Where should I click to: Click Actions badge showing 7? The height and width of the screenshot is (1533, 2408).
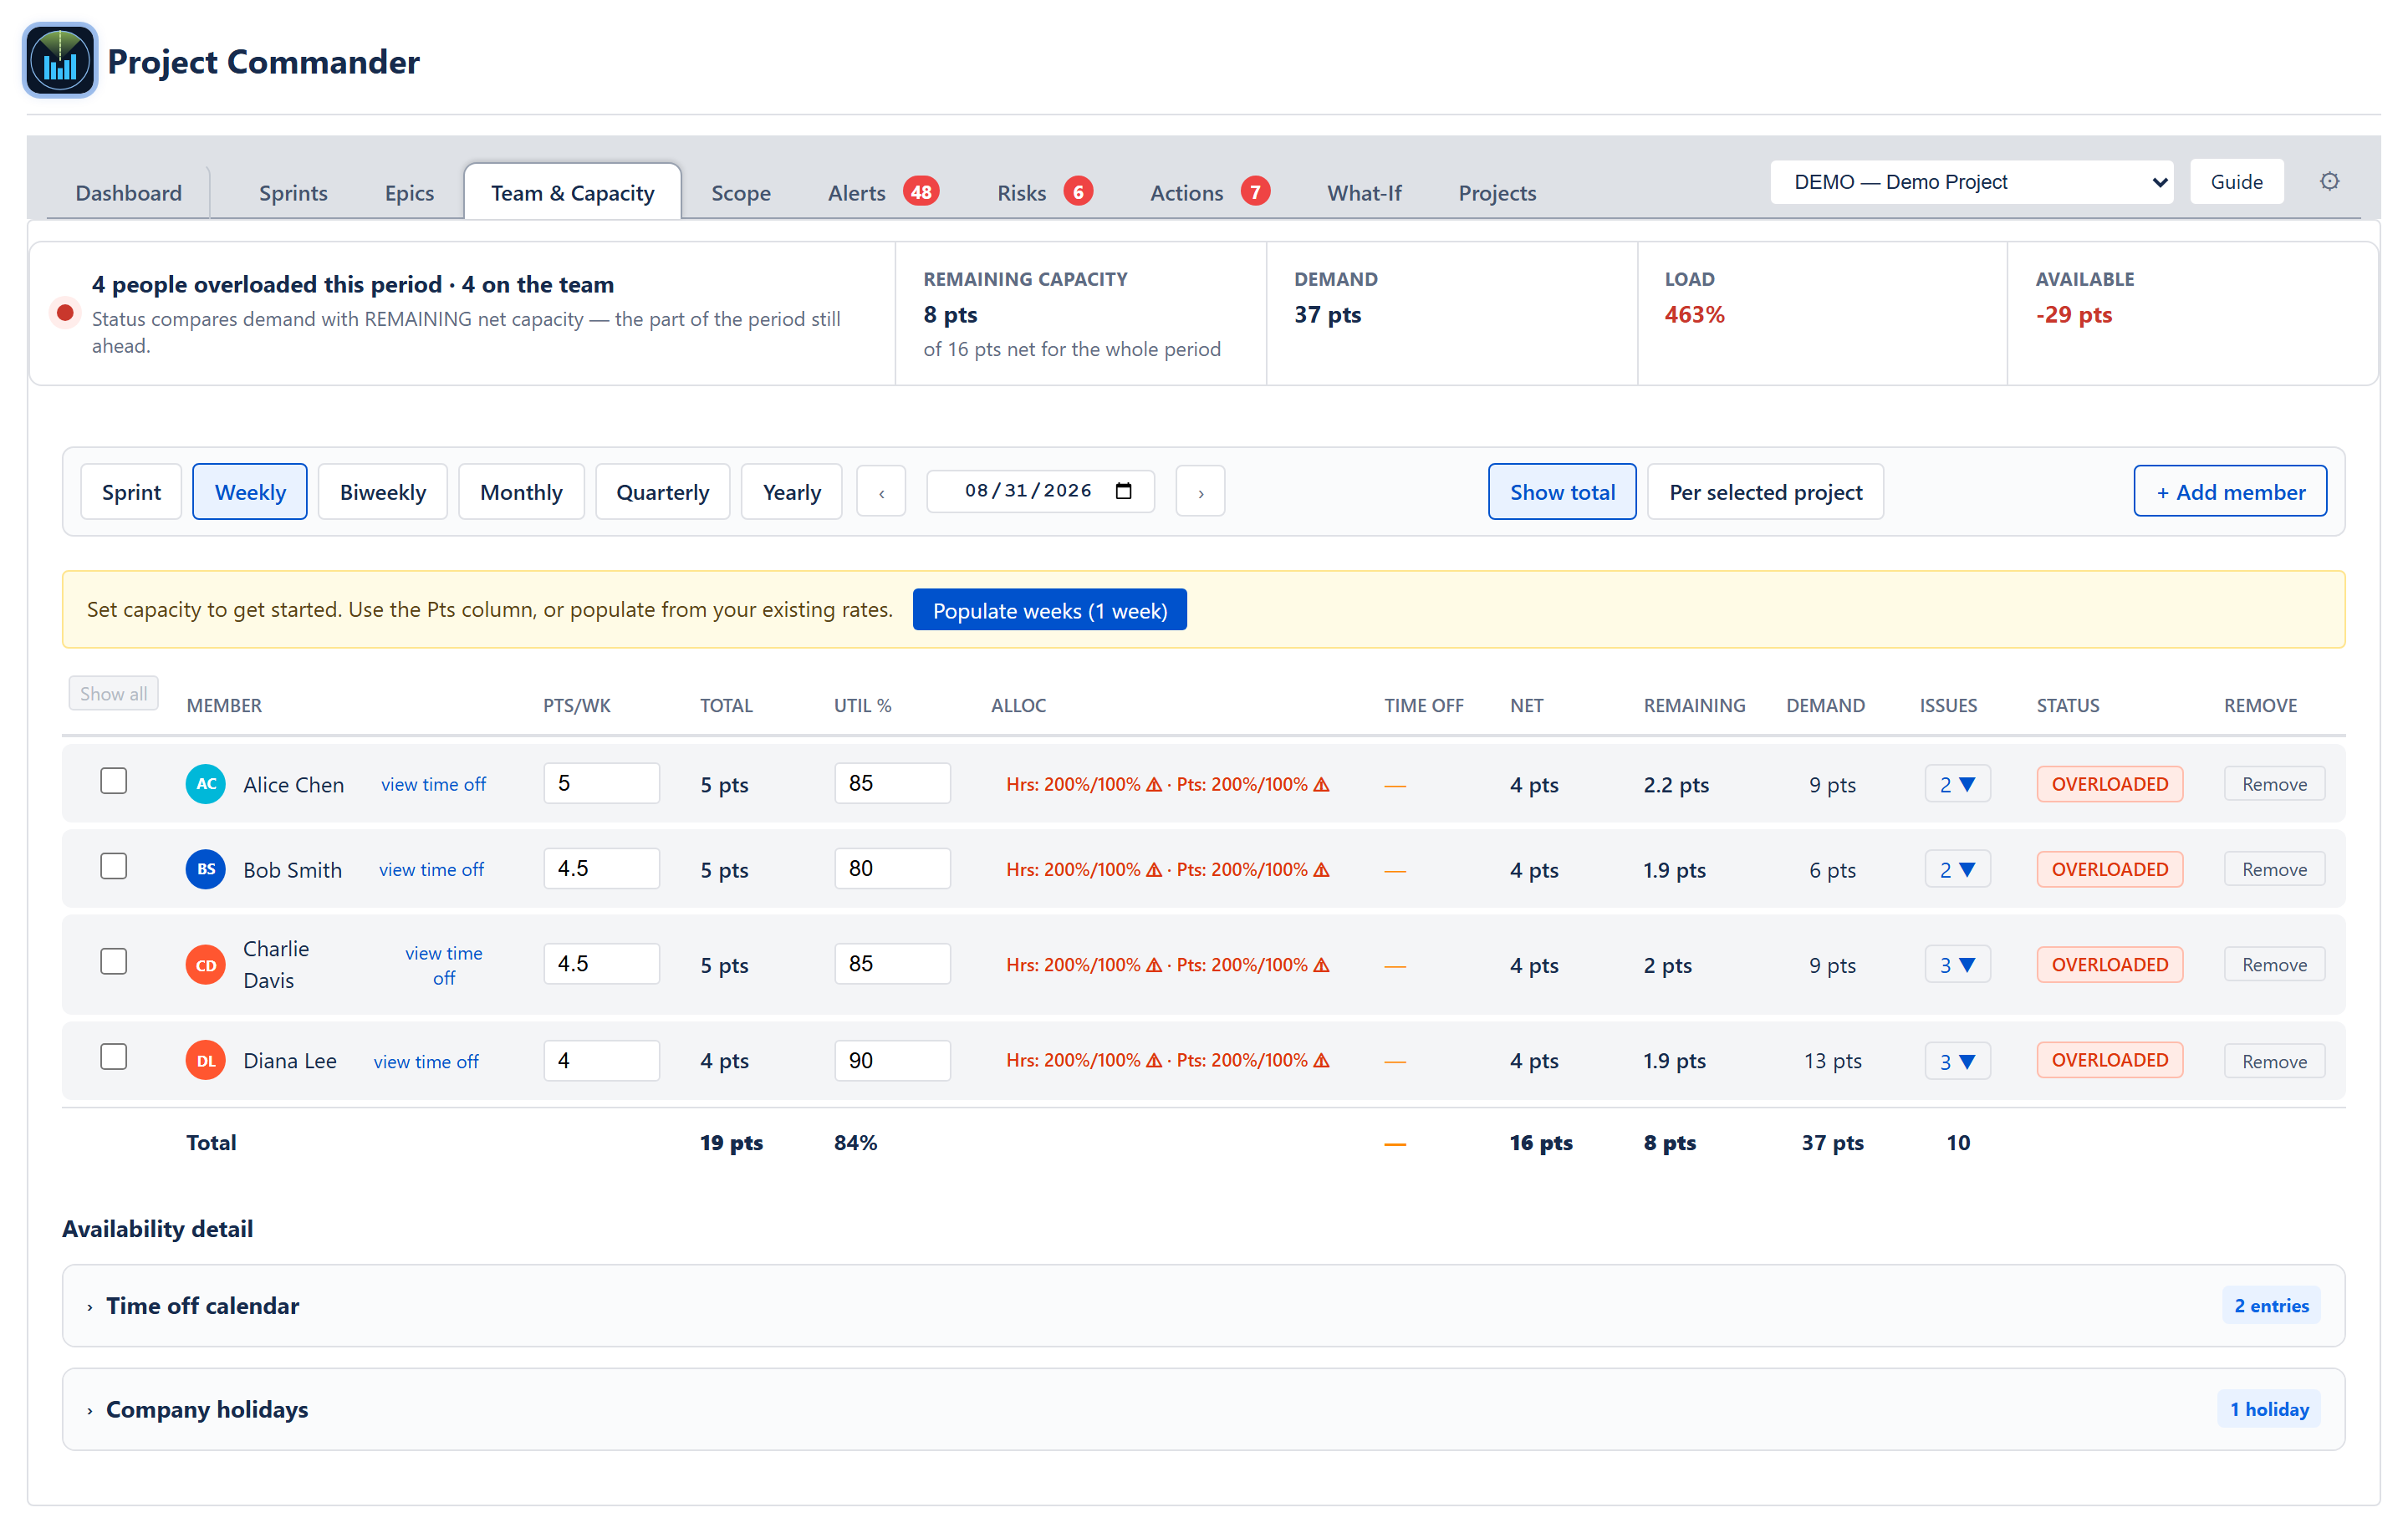click(x=1255, y=192)
